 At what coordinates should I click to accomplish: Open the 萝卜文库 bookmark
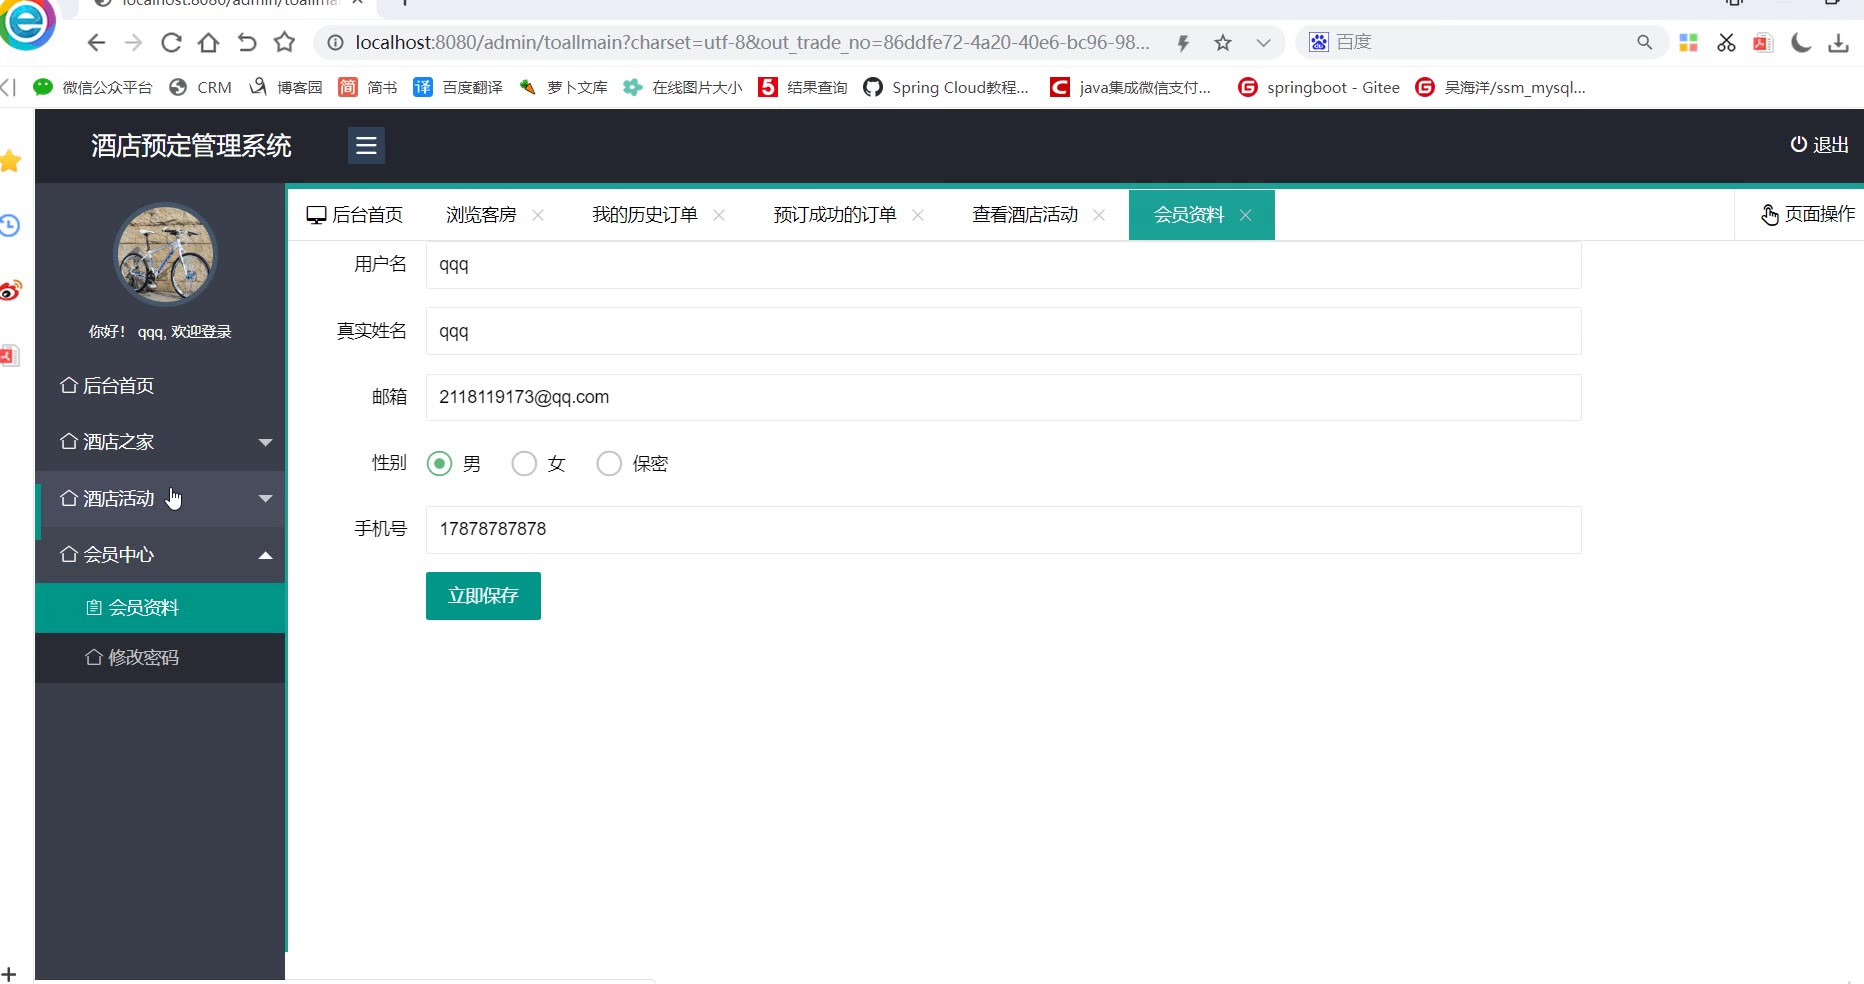563,87
